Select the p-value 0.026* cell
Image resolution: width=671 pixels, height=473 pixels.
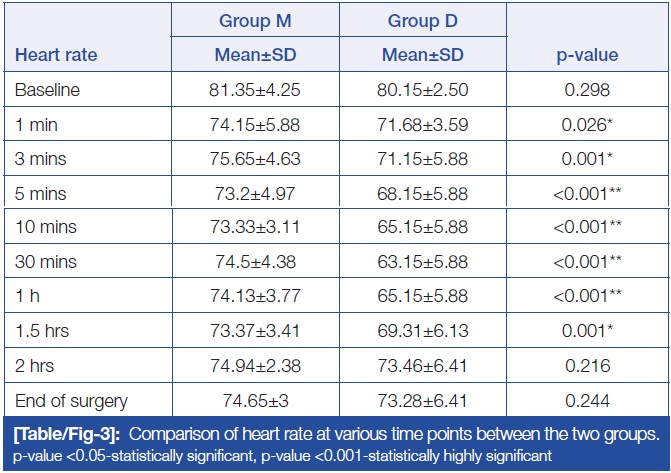pyautogui.click(x=586, y=126)
